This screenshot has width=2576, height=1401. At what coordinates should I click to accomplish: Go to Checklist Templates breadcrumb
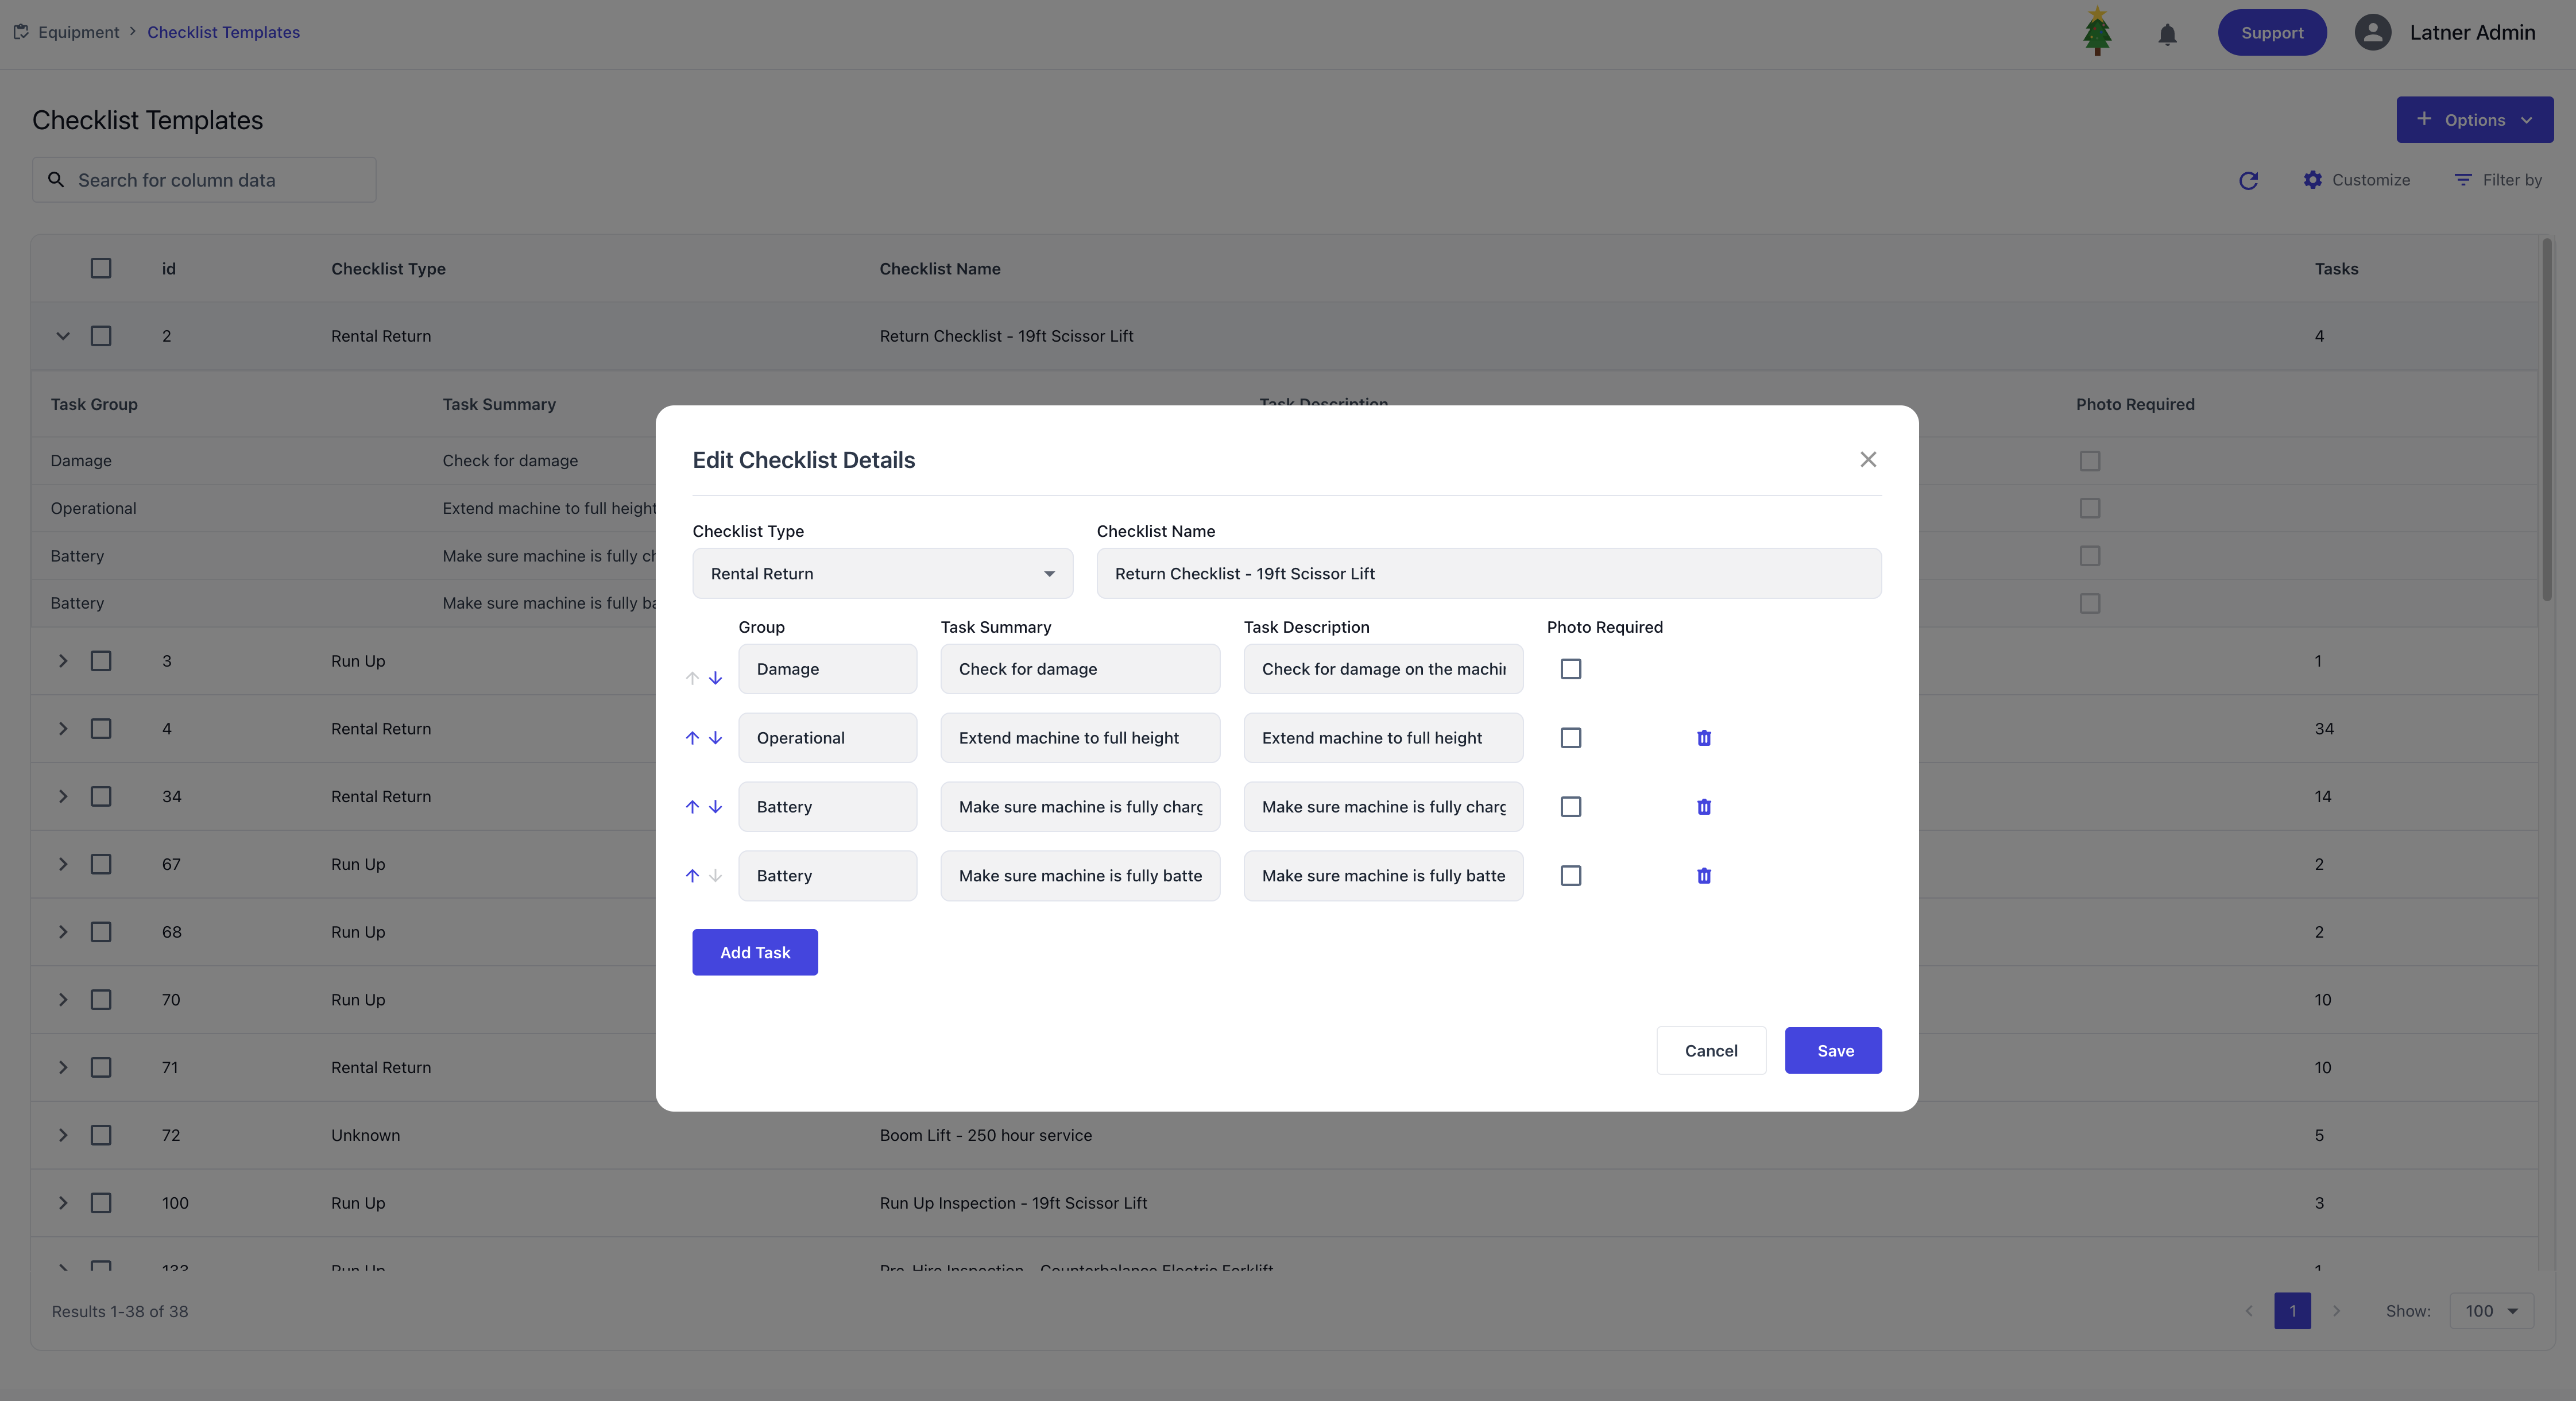[x=223, y=32]
